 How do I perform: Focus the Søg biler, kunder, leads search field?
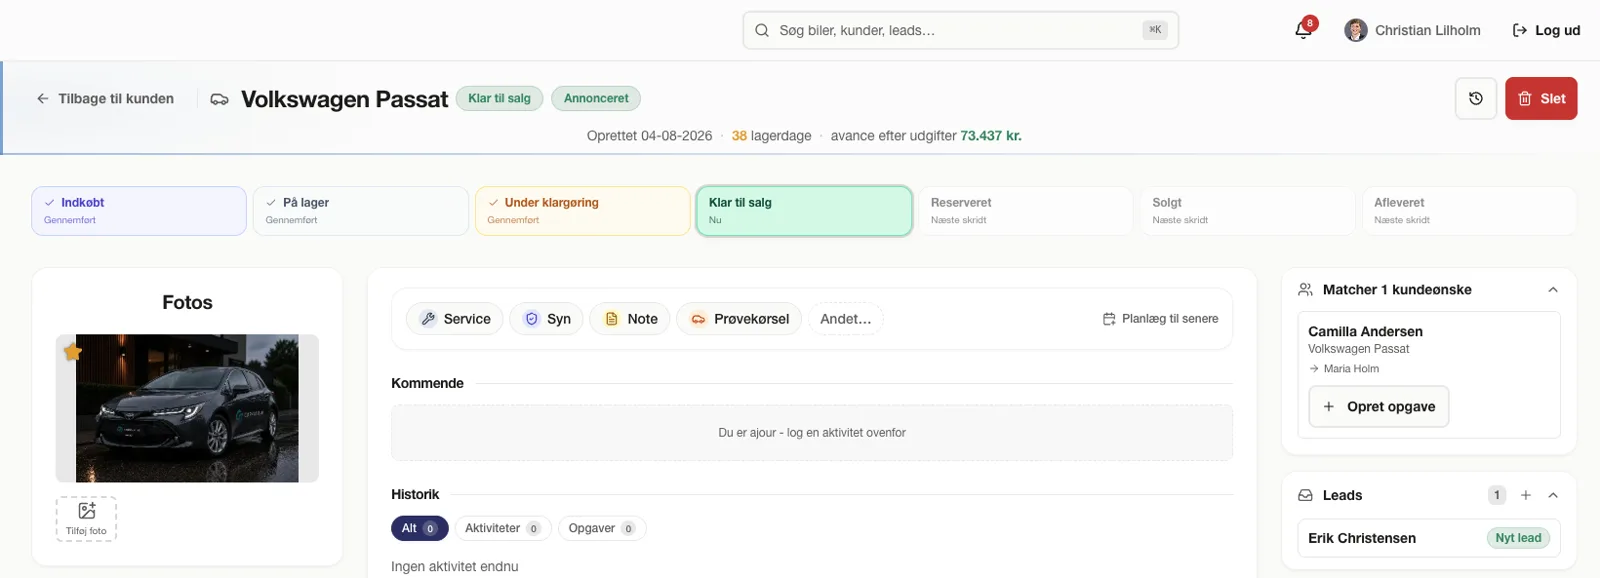pyautogui.click(x=961, y=30)
